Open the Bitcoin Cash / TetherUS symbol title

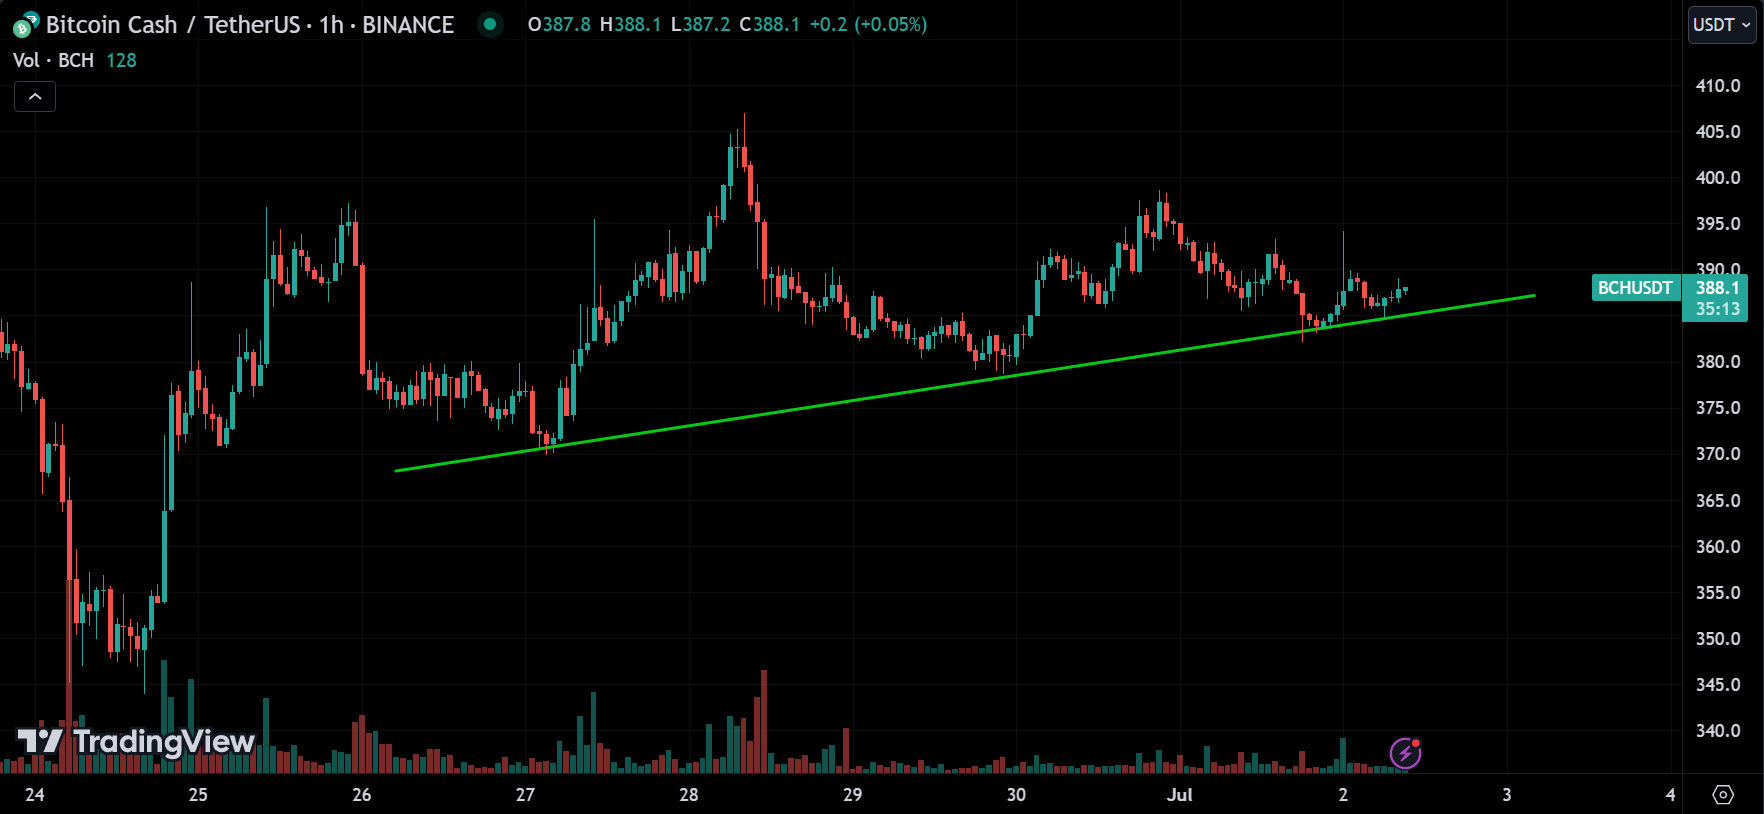pyautogui.click(x=249, y=25)
